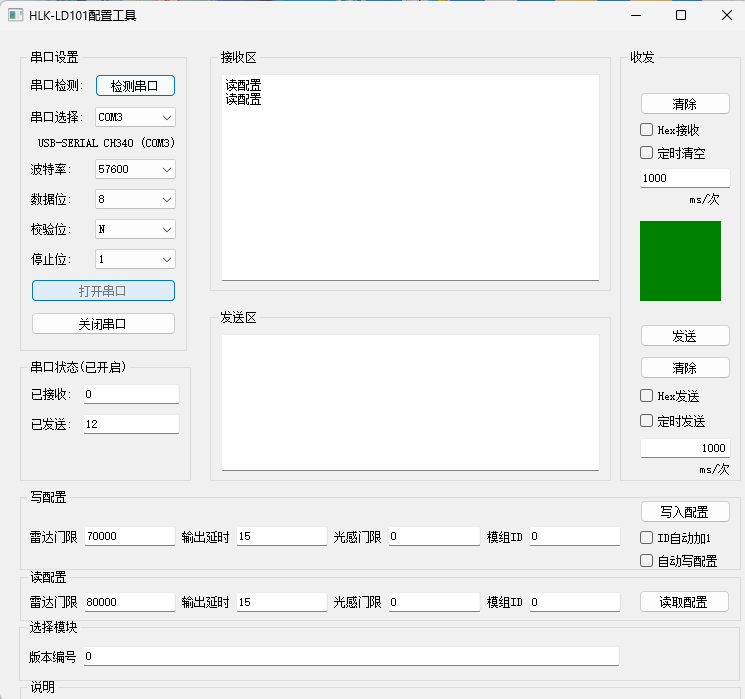Click the 写配置 雷达门限 field showing 70000
The height and width of the screenshot is (699, 745).
tap(130, 536)
